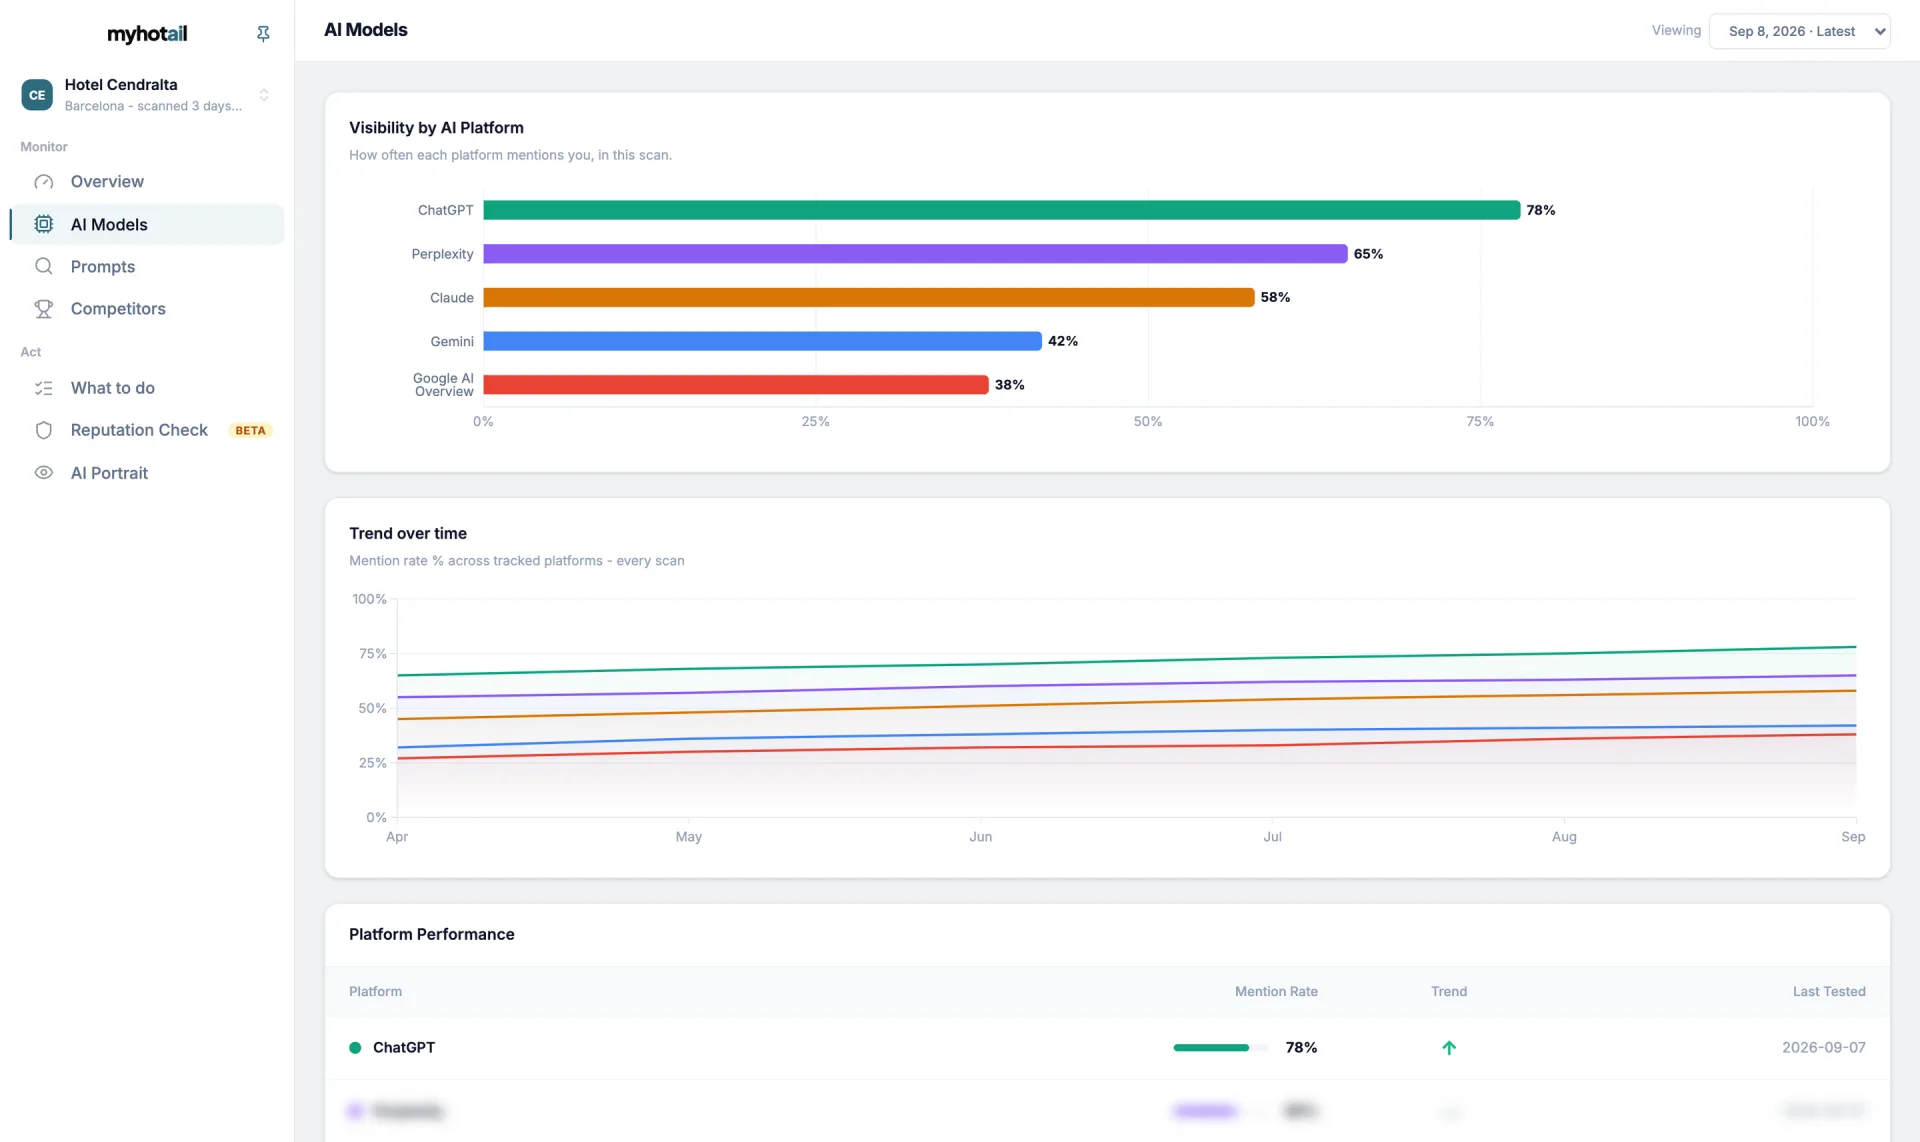Click the Jul marker on the trend axis
This screenshot has width=1920, height=1142.
tap(1272, 837)
